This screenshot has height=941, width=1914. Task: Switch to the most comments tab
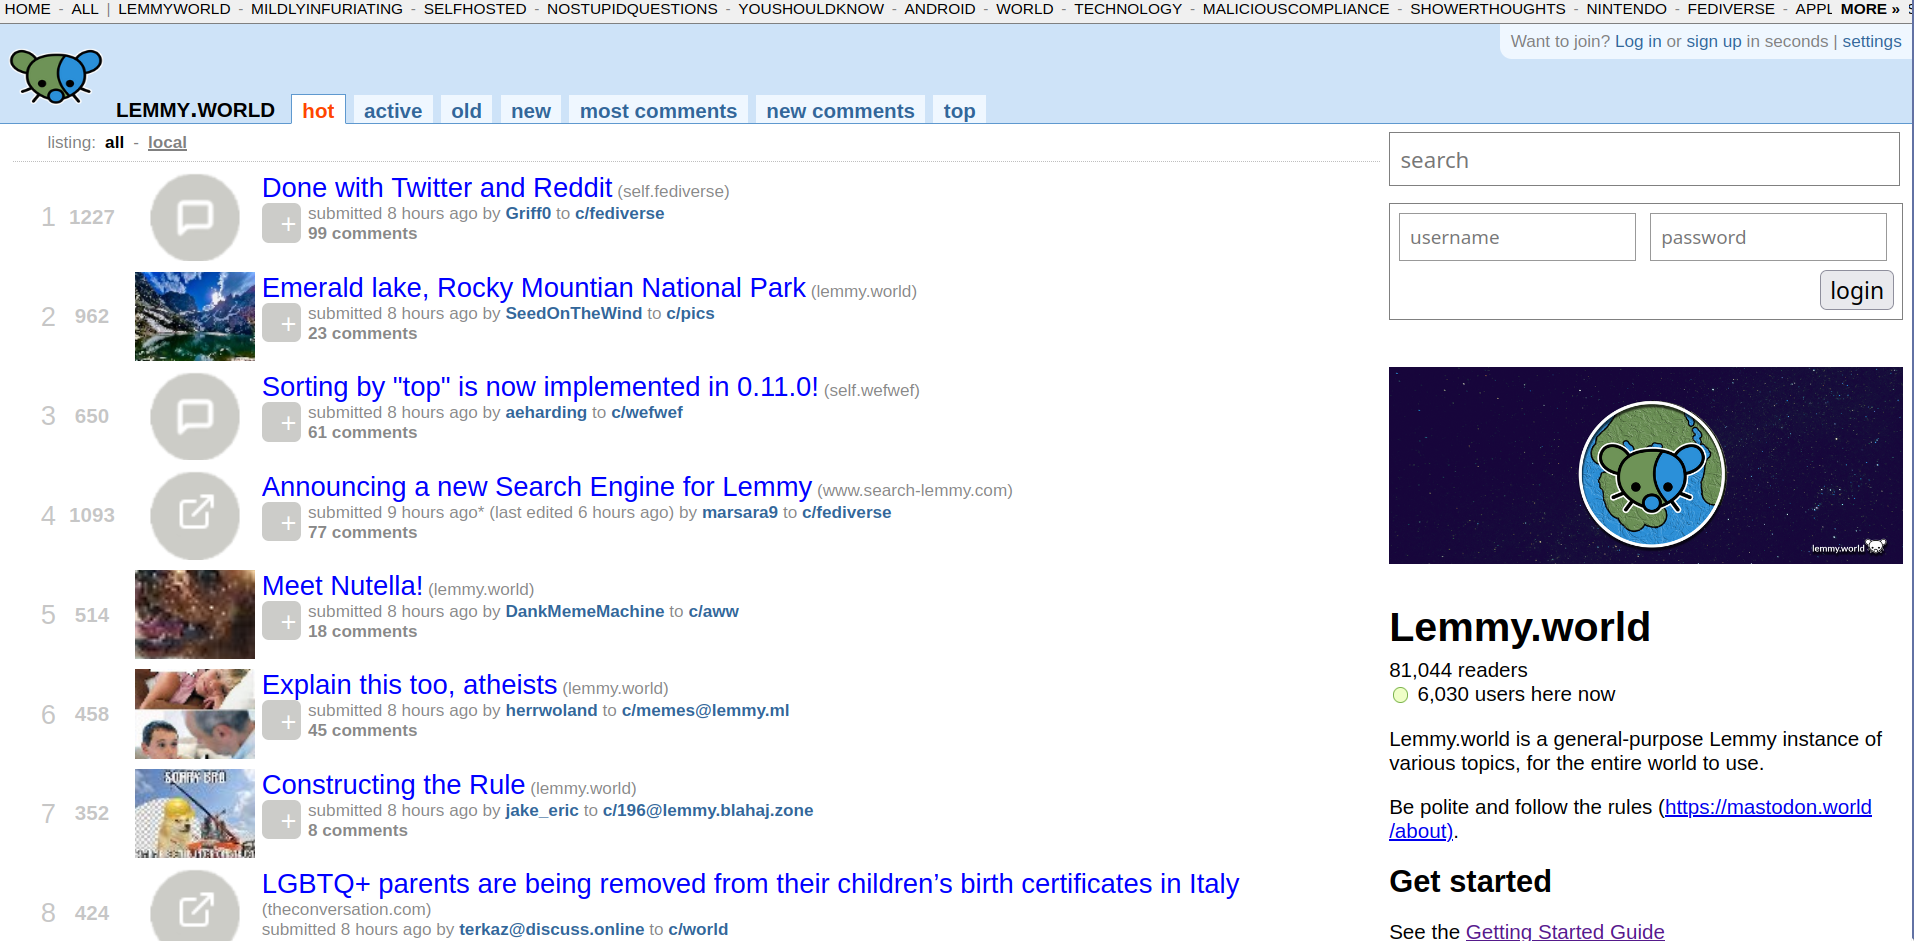click(x=658, y=111)
